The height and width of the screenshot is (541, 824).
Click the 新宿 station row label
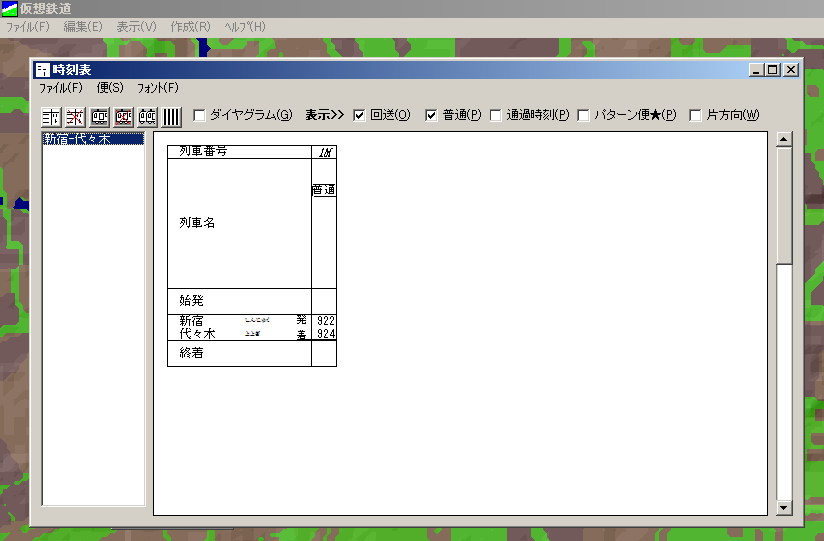pos(191,321)
